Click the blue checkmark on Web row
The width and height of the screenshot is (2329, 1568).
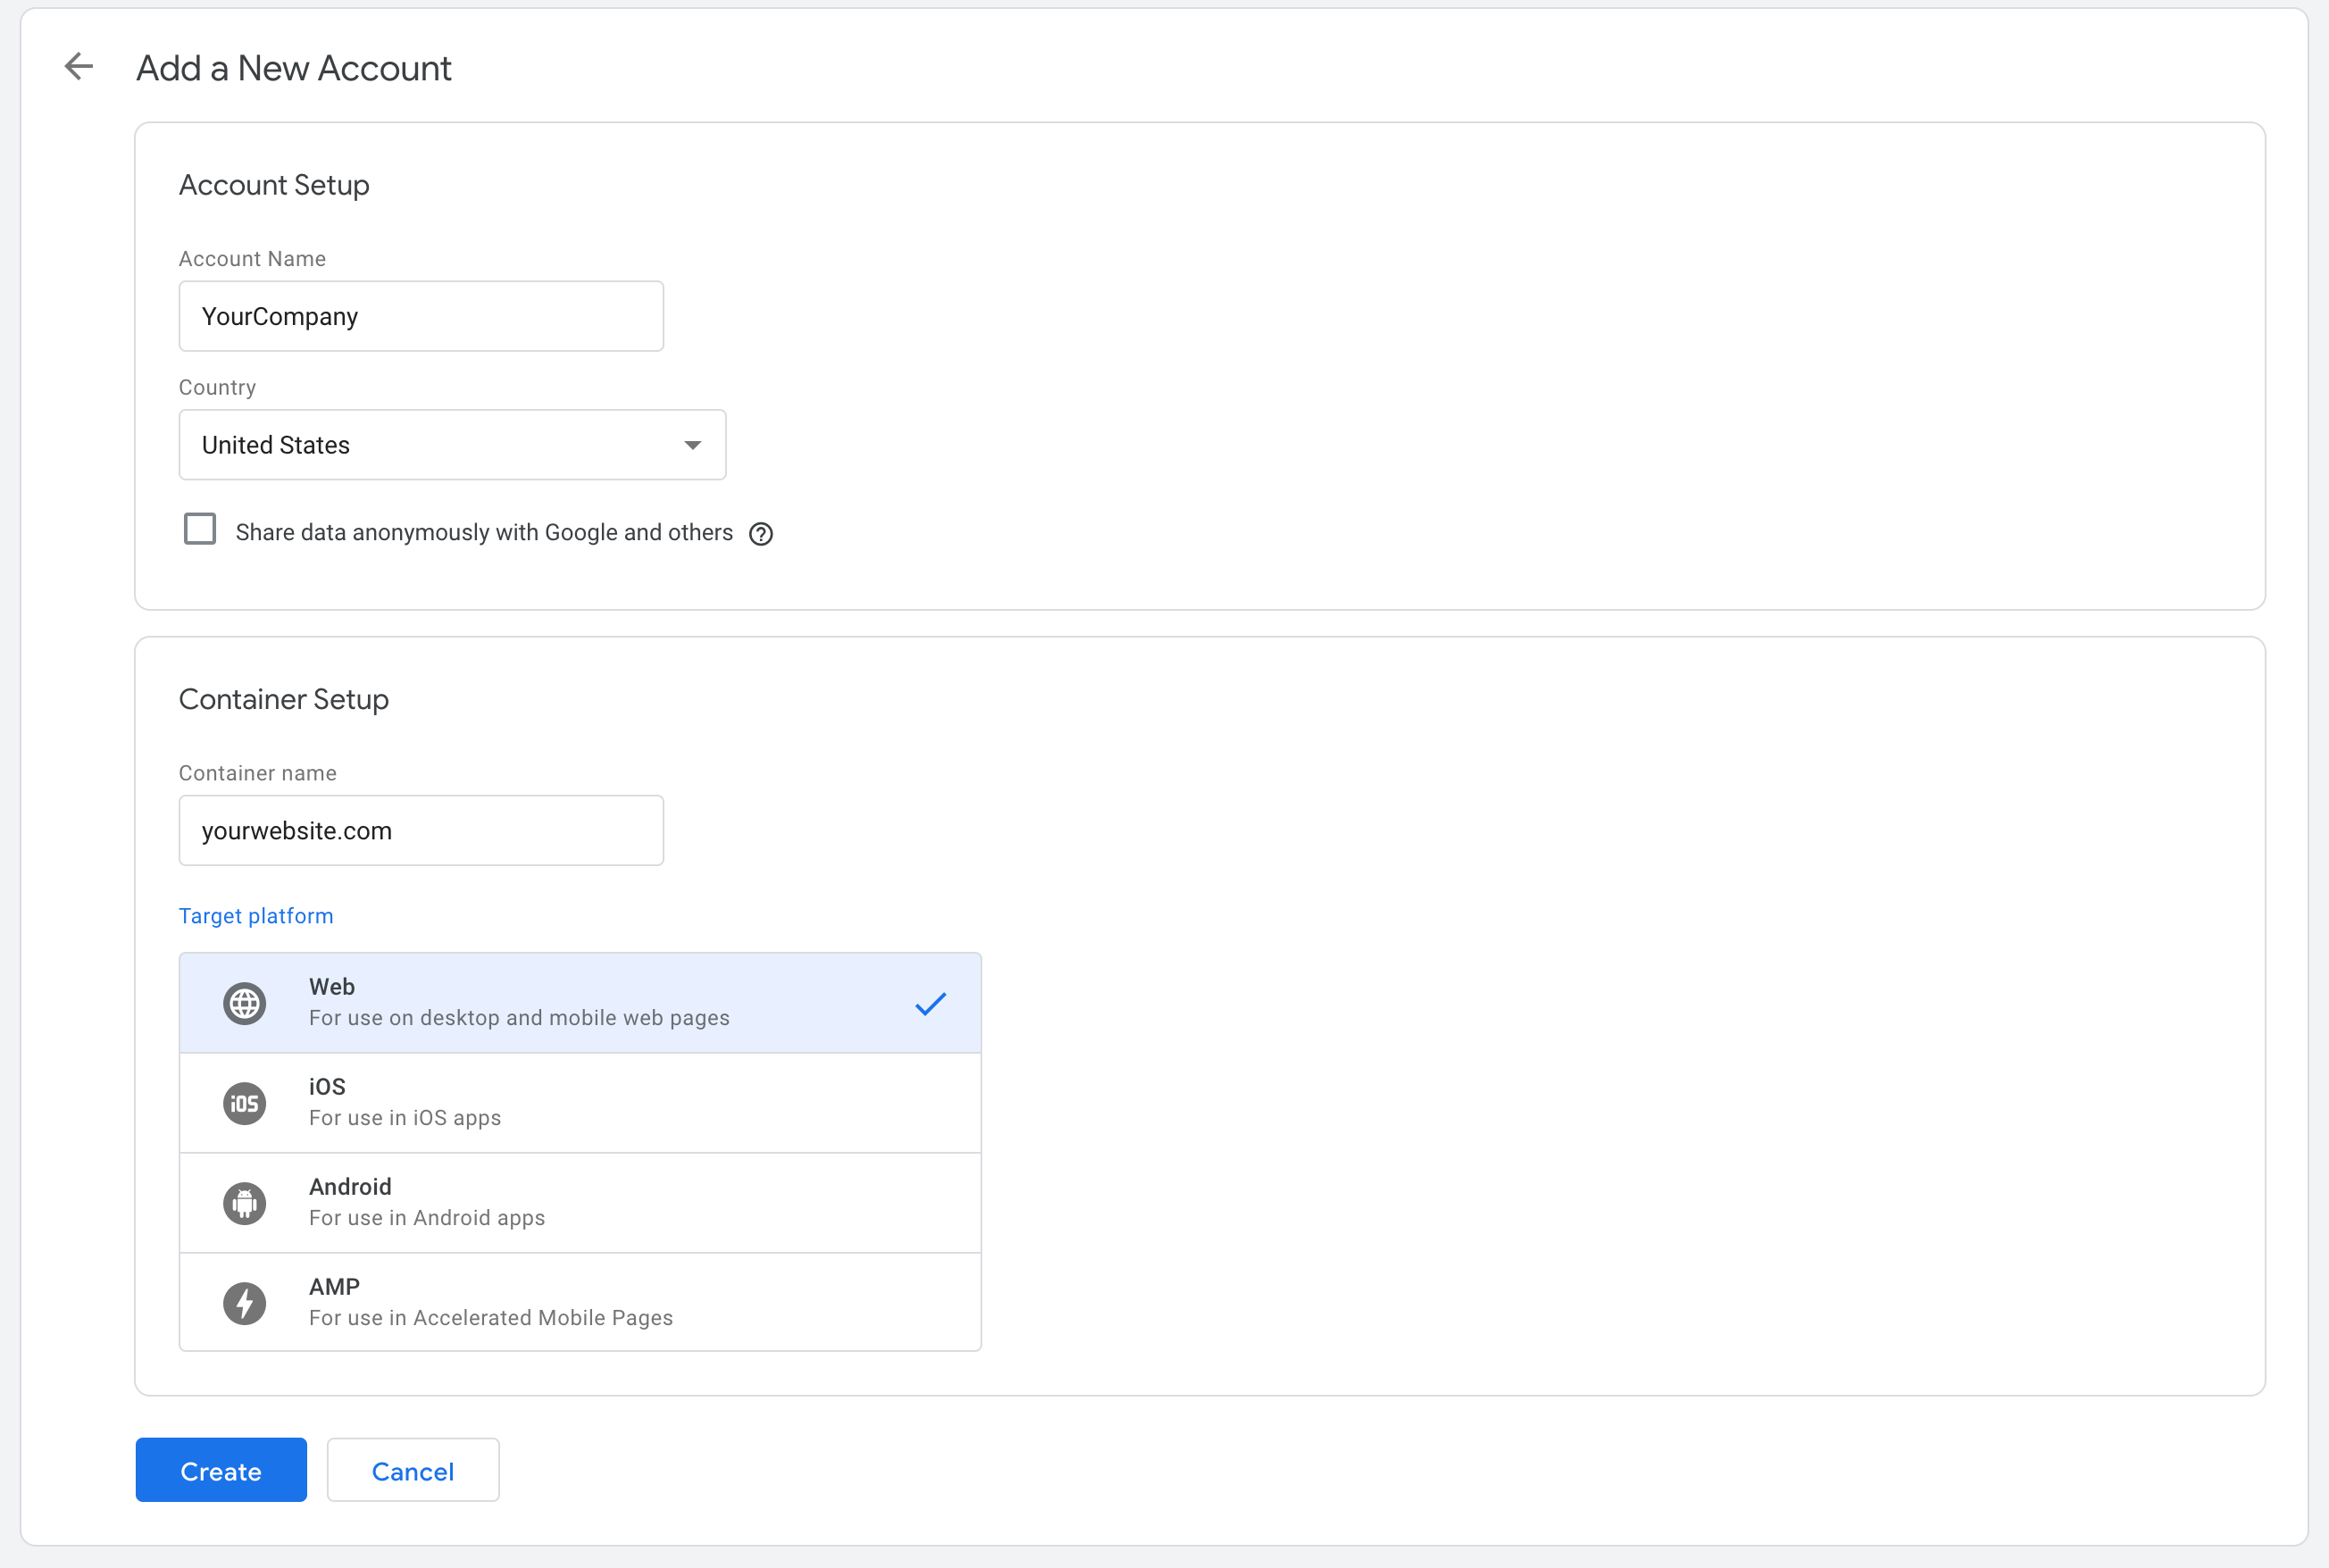pyautogui.click(x=930, y=1003)
